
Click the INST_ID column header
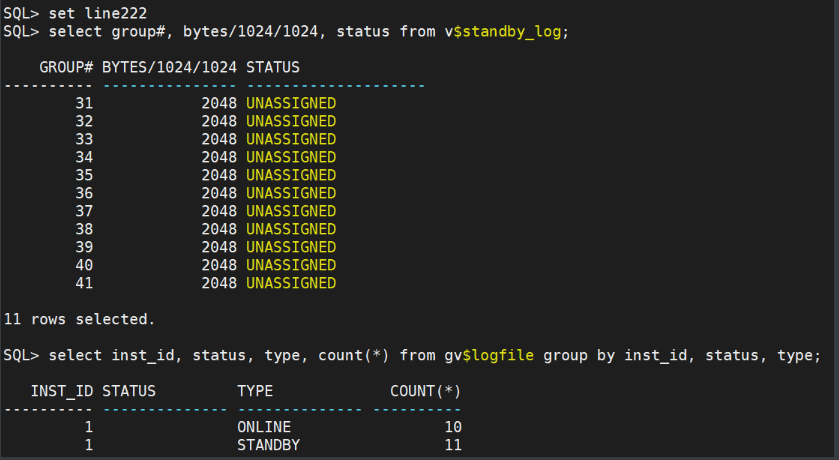point(62,391)
